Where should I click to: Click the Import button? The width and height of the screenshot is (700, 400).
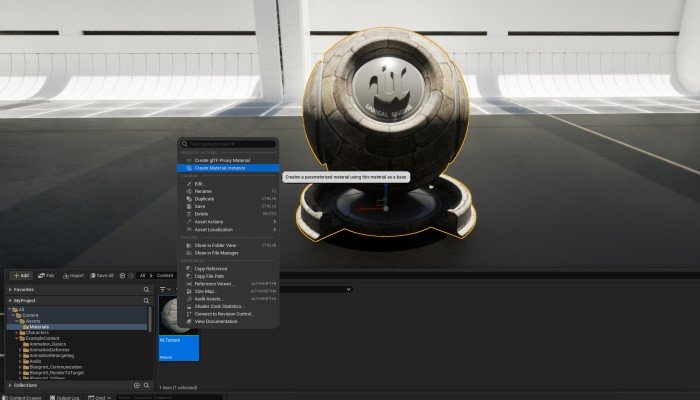click(x=73, y=275)
